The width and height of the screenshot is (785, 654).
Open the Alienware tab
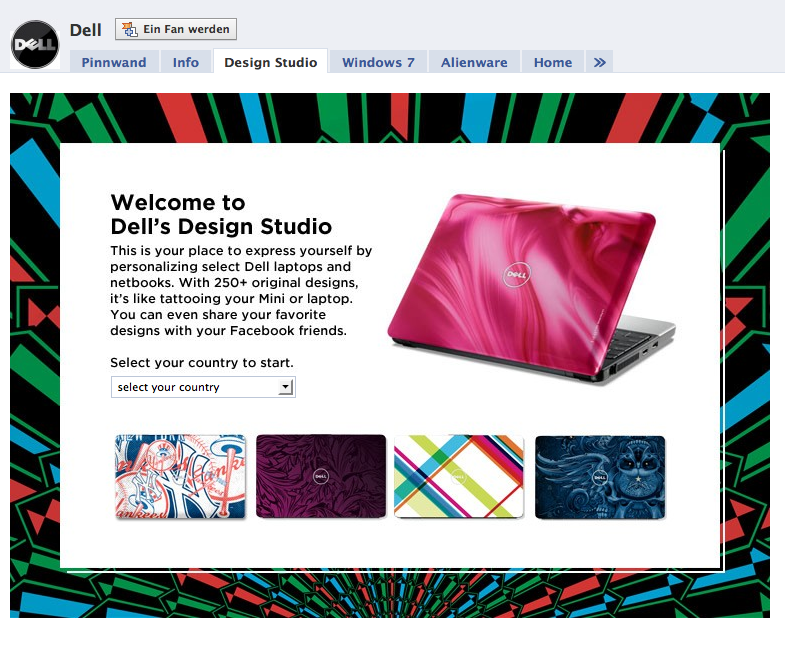[x=475, y=62]
